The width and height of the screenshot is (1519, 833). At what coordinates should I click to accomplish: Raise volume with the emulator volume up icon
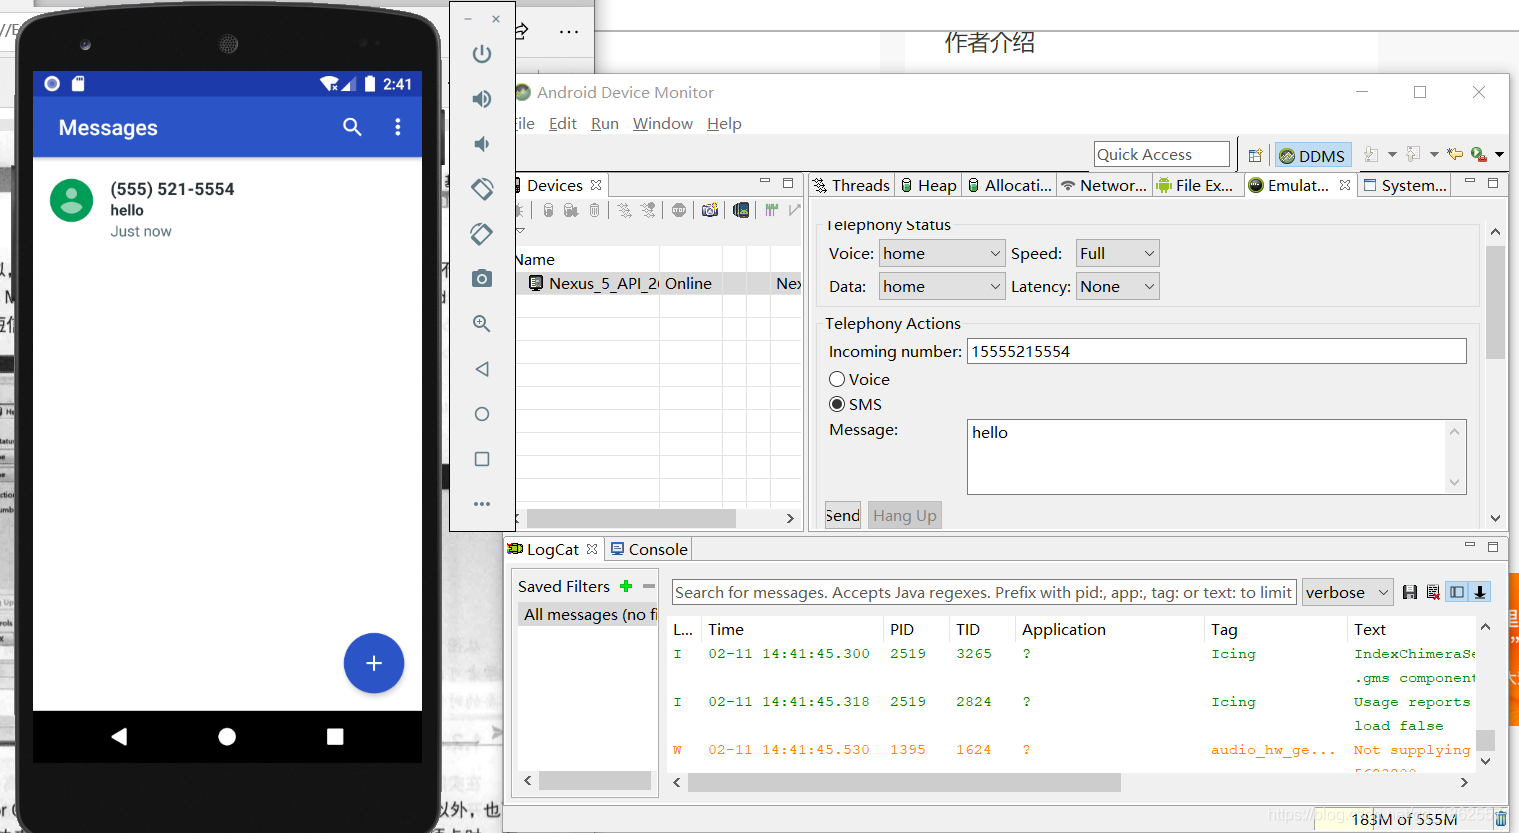[482, 99]
